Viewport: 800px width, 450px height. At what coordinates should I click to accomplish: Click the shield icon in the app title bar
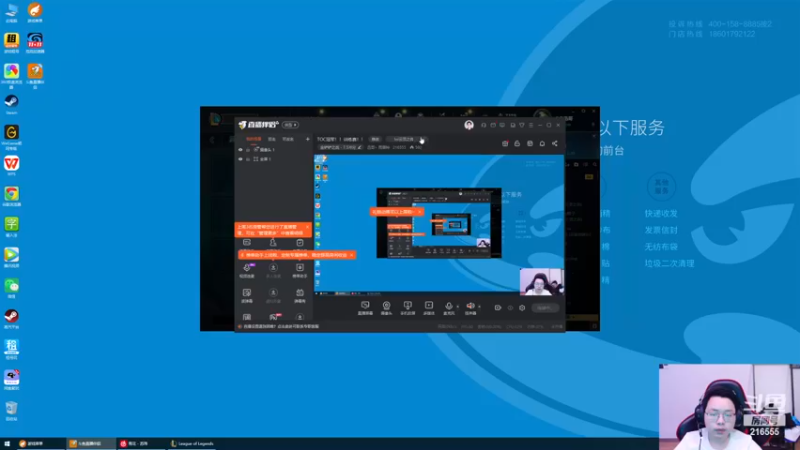click(521, 125)
